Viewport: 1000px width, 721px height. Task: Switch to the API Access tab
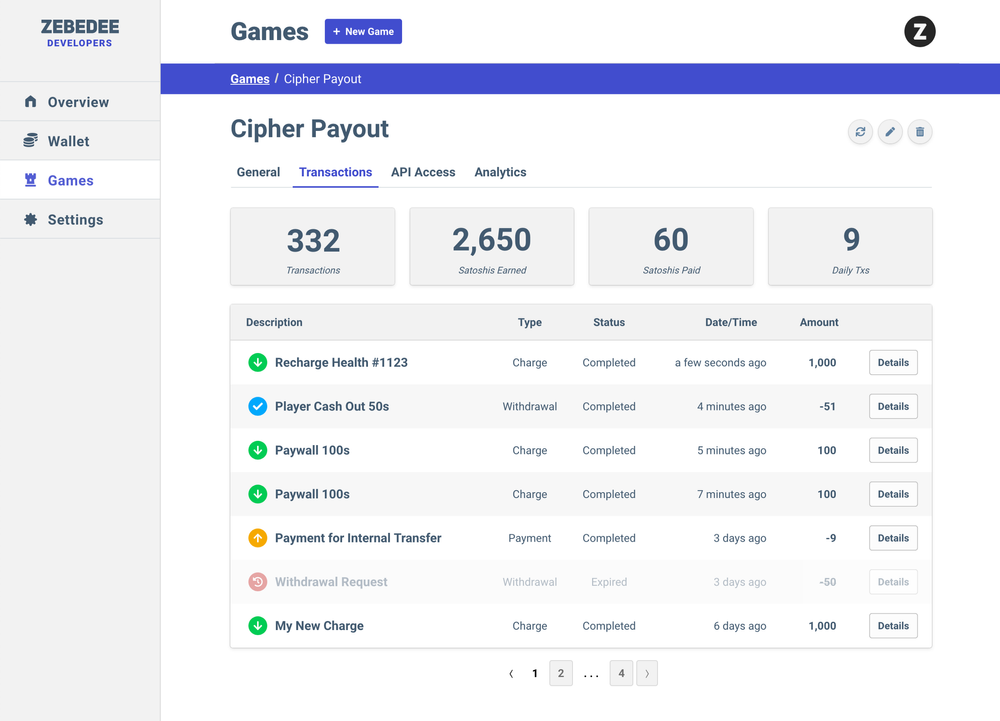[423, 172]
